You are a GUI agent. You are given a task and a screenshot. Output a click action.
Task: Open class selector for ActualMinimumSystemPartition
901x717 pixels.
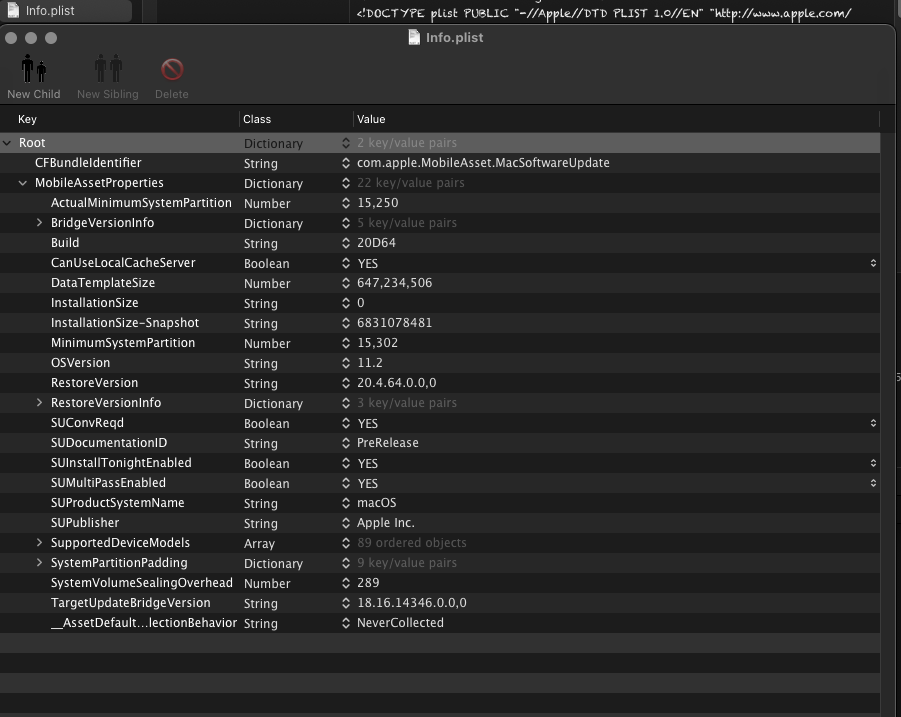[345, 203]
